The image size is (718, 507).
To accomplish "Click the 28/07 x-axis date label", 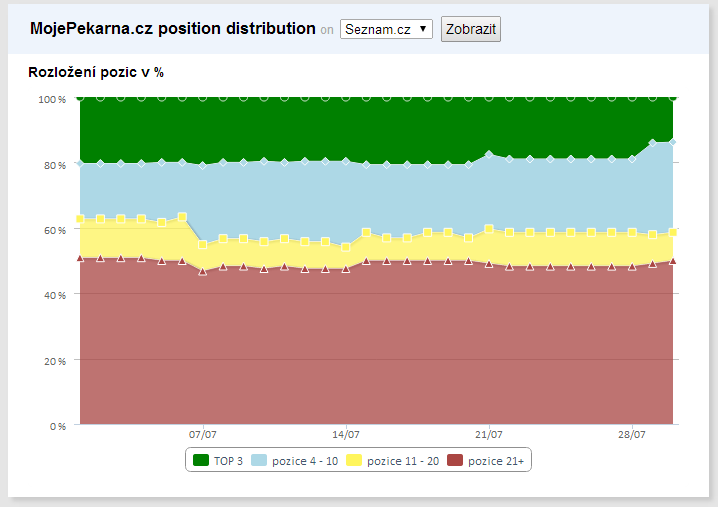I will [631, 434].
